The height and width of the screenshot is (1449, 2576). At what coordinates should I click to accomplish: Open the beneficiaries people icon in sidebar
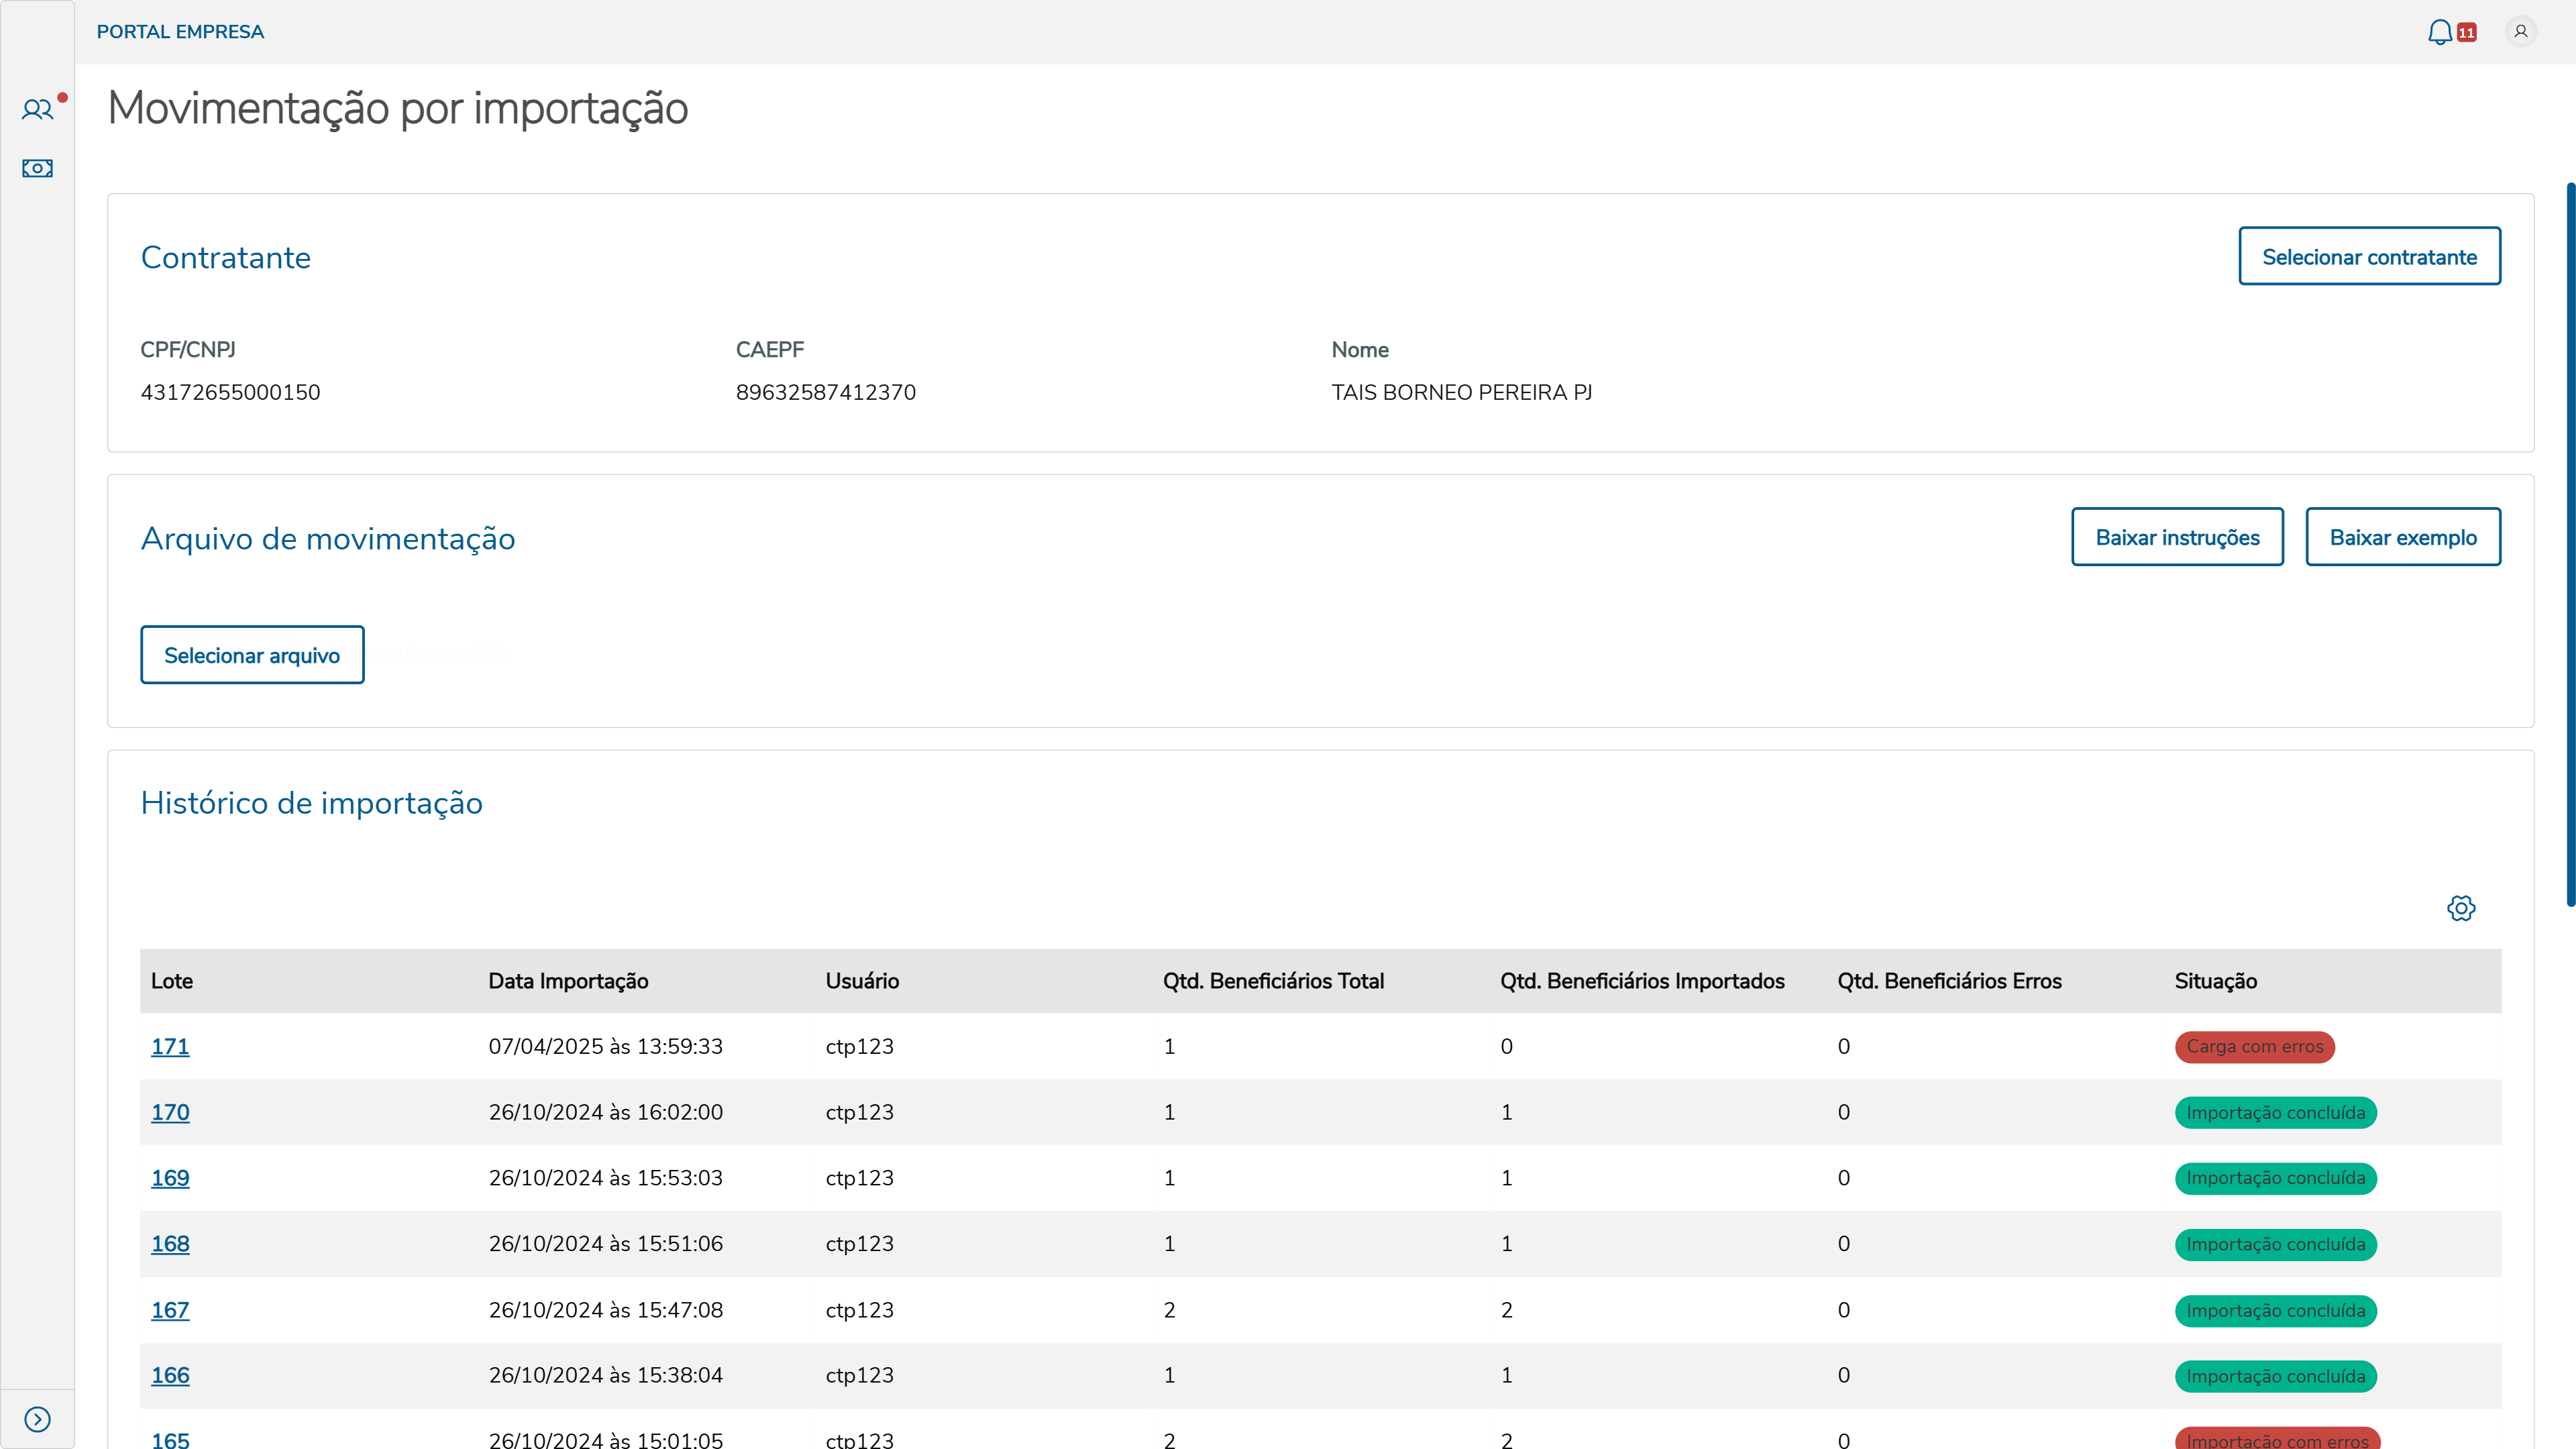[x=37, y=109]
